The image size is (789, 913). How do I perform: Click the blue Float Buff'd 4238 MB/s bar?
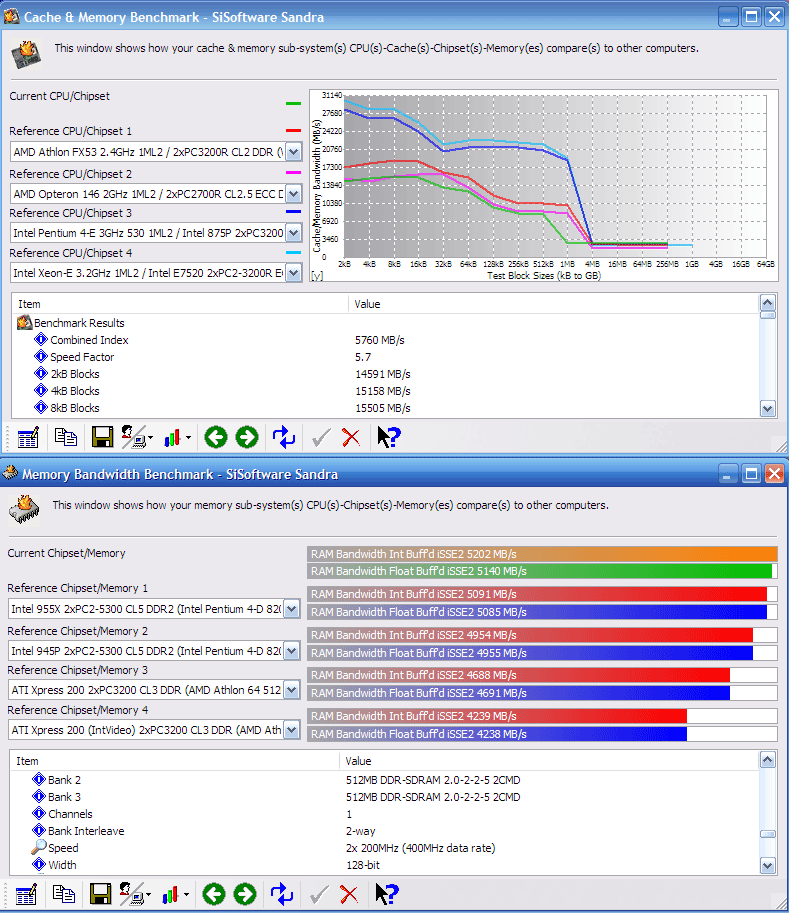pos(497,734)
